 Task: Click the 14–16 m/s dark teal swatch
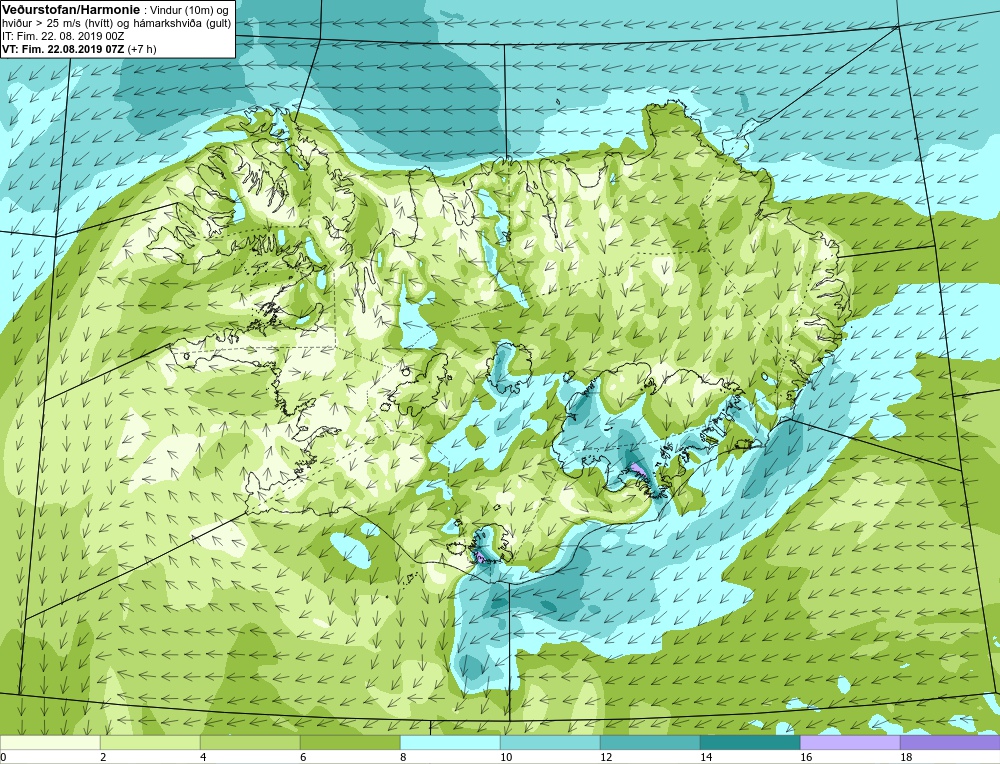[x=750, y=743]
